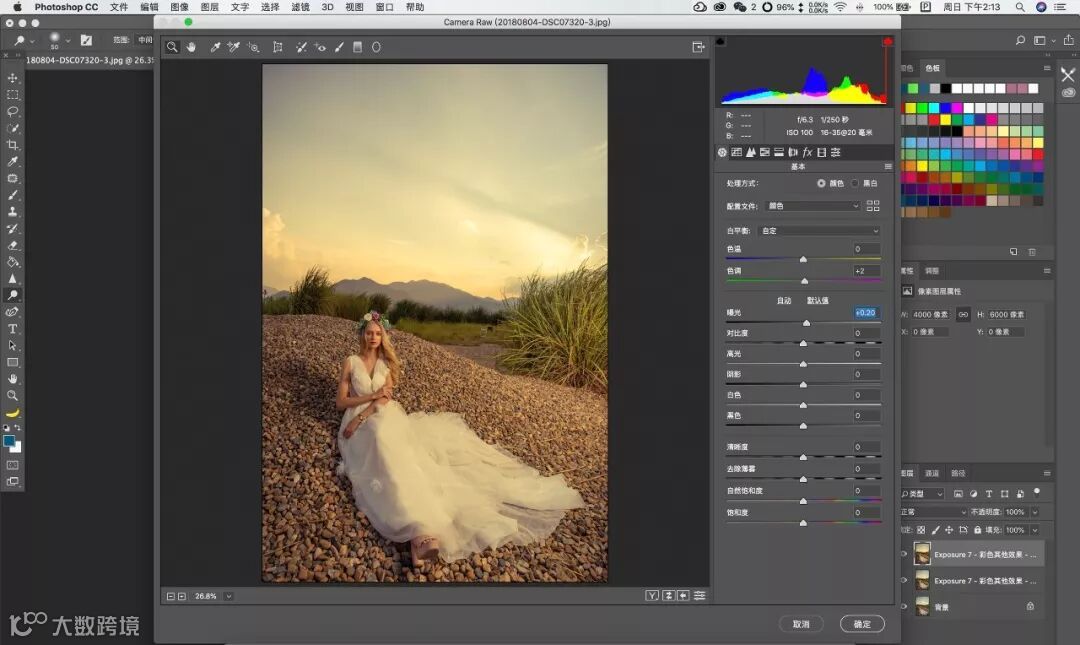
Task: Open the 白平衡 white balance dropdown
Action: pos(819,231)
